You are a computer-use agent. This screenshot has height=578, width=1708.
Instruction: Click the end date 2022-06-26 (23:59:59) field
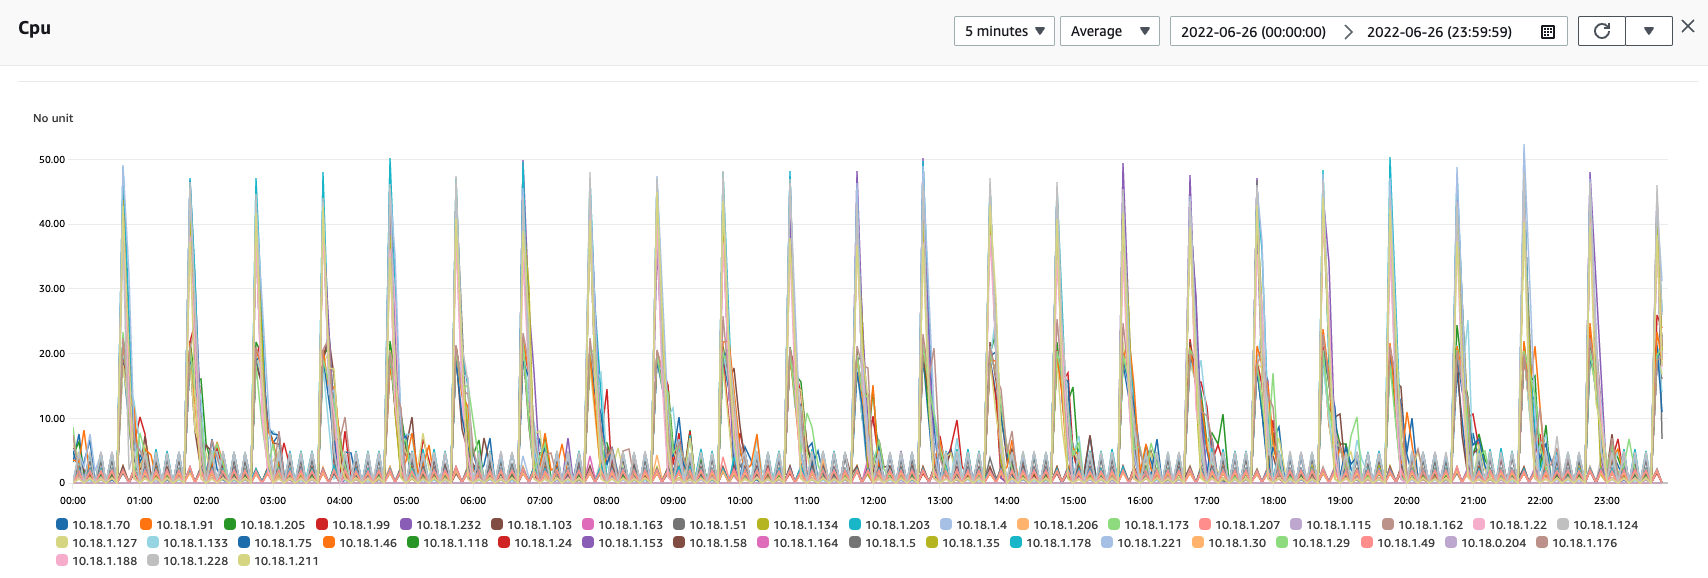click(x=1439, y=32)
